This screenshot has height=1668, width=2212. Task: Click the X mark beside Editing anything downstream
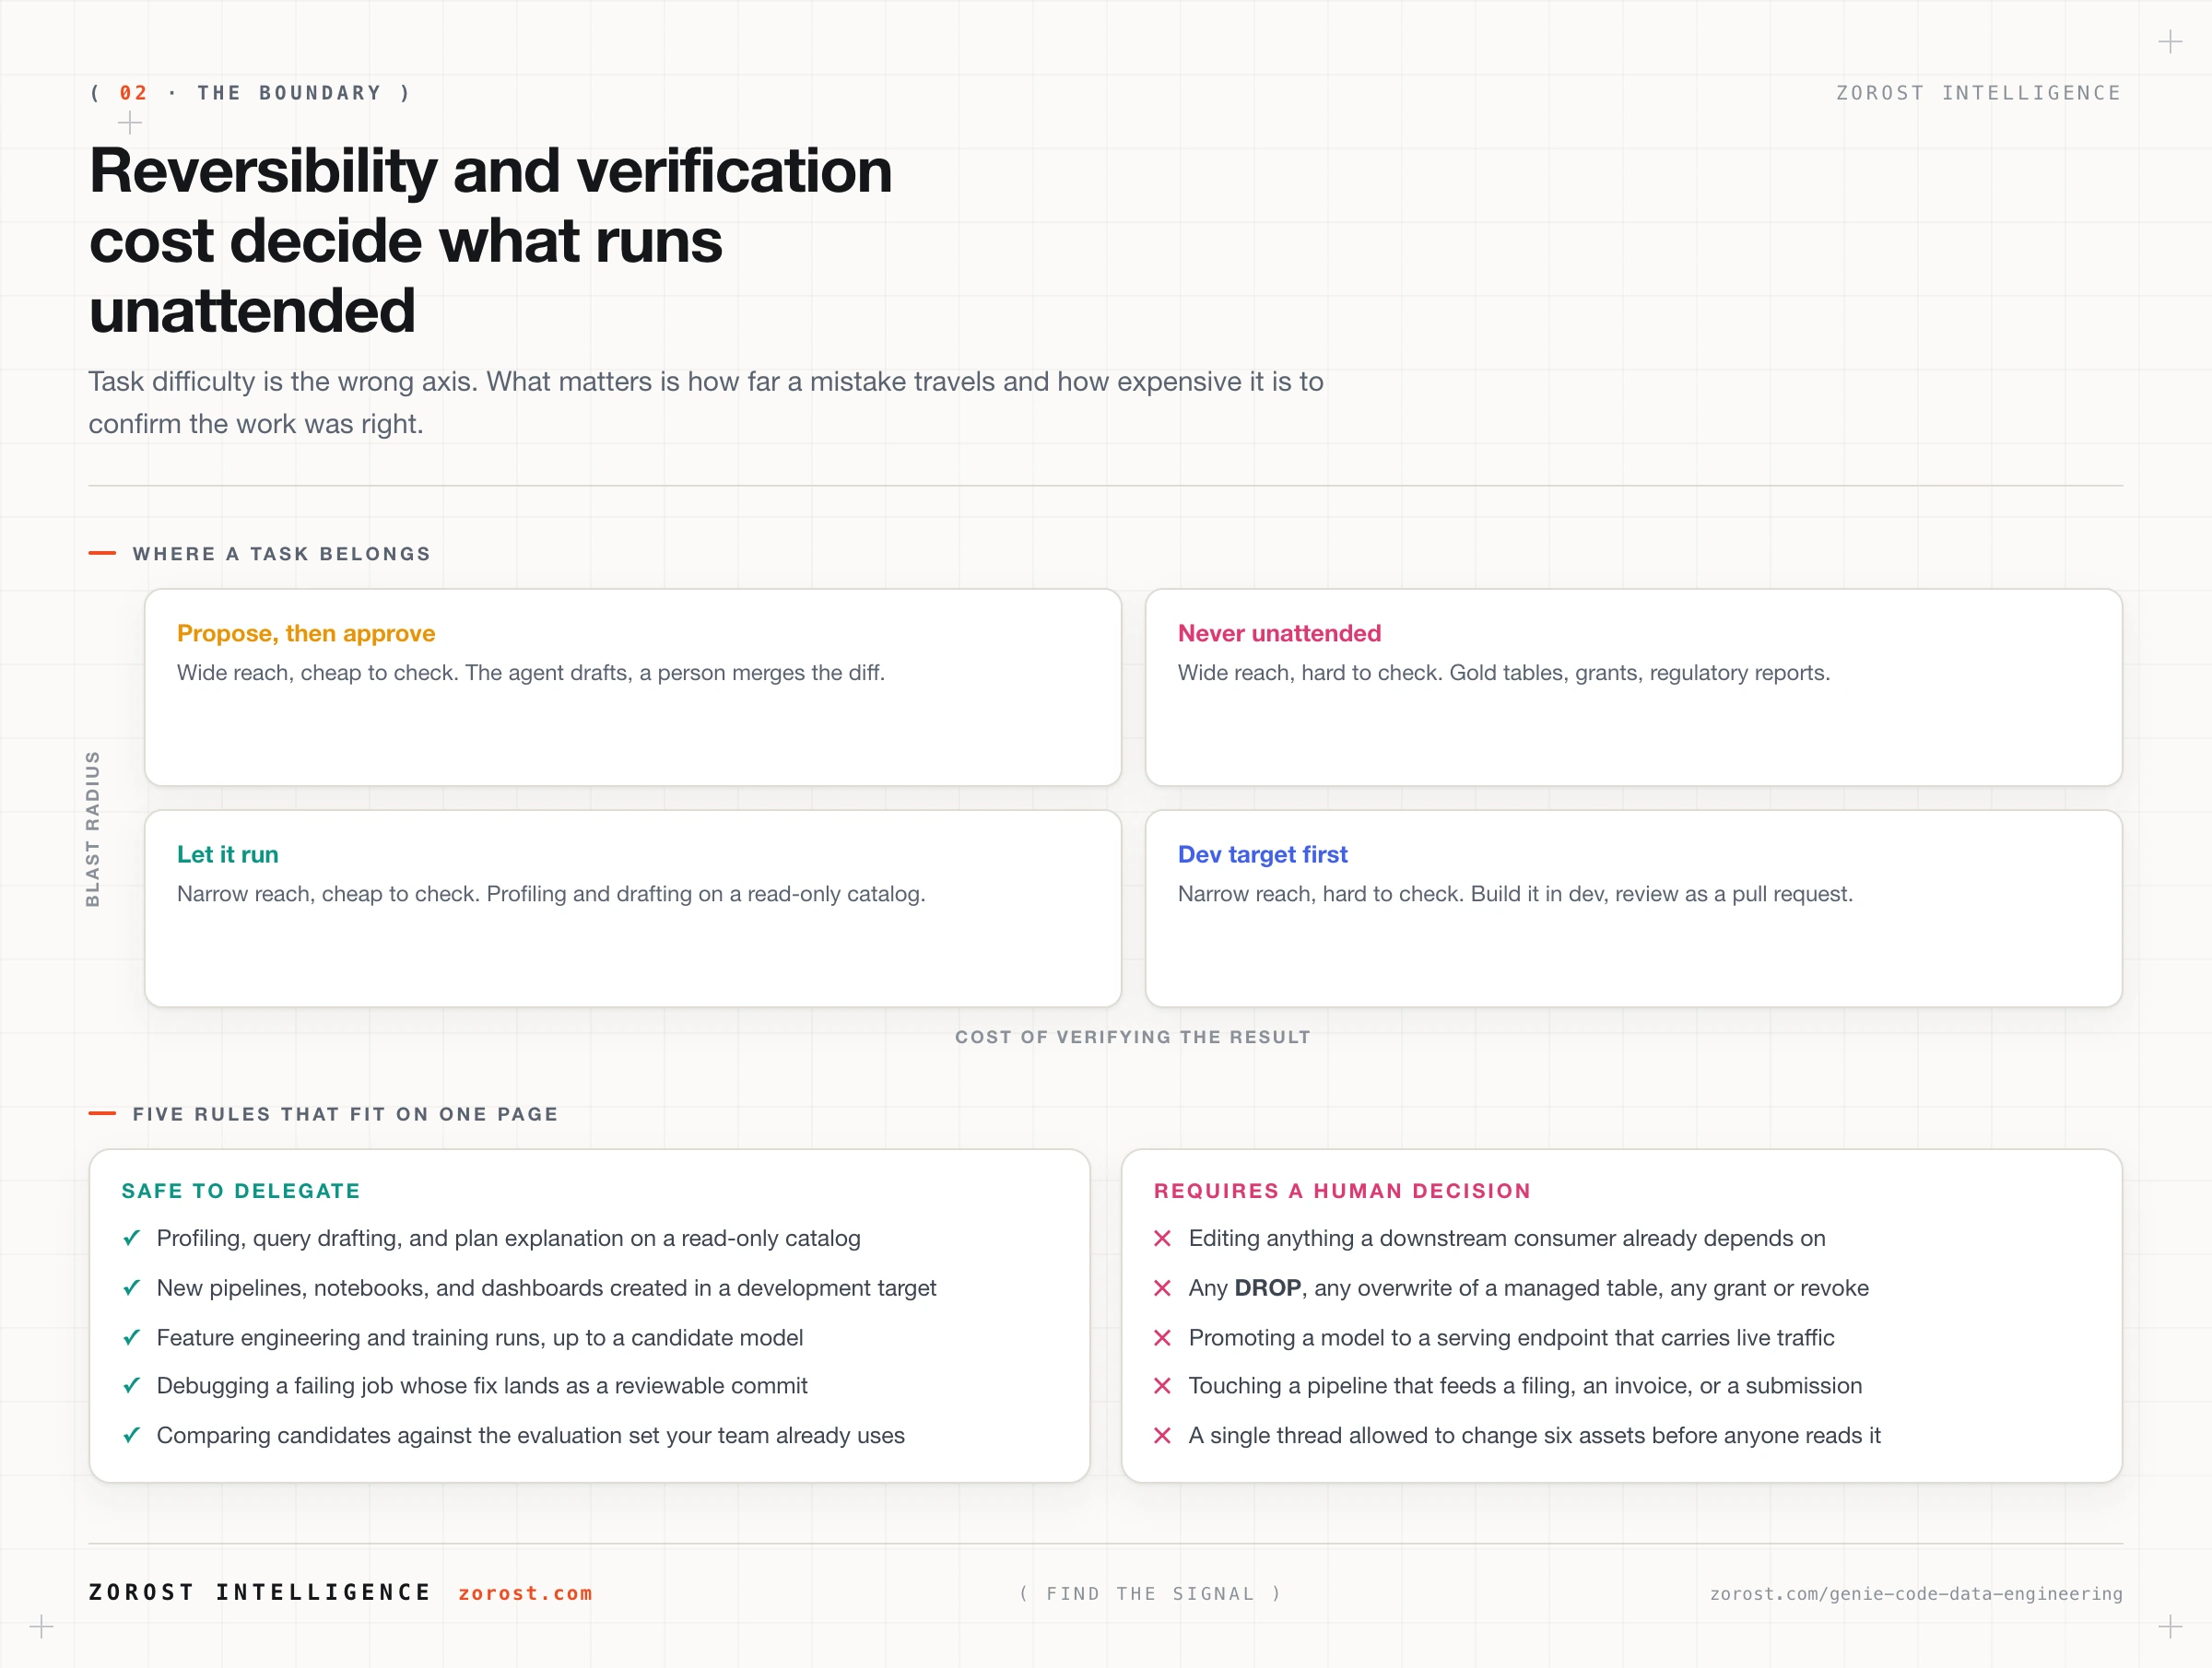[1162, 1238]
